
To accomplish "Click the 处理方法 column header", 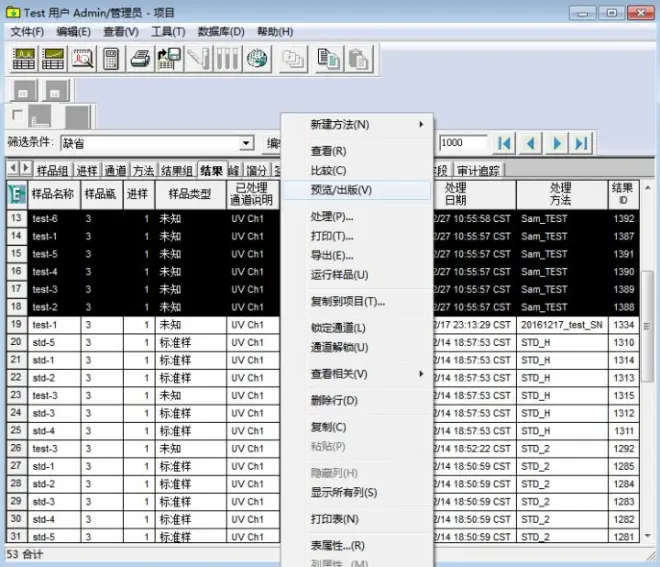I will click(x=561, y=194).
